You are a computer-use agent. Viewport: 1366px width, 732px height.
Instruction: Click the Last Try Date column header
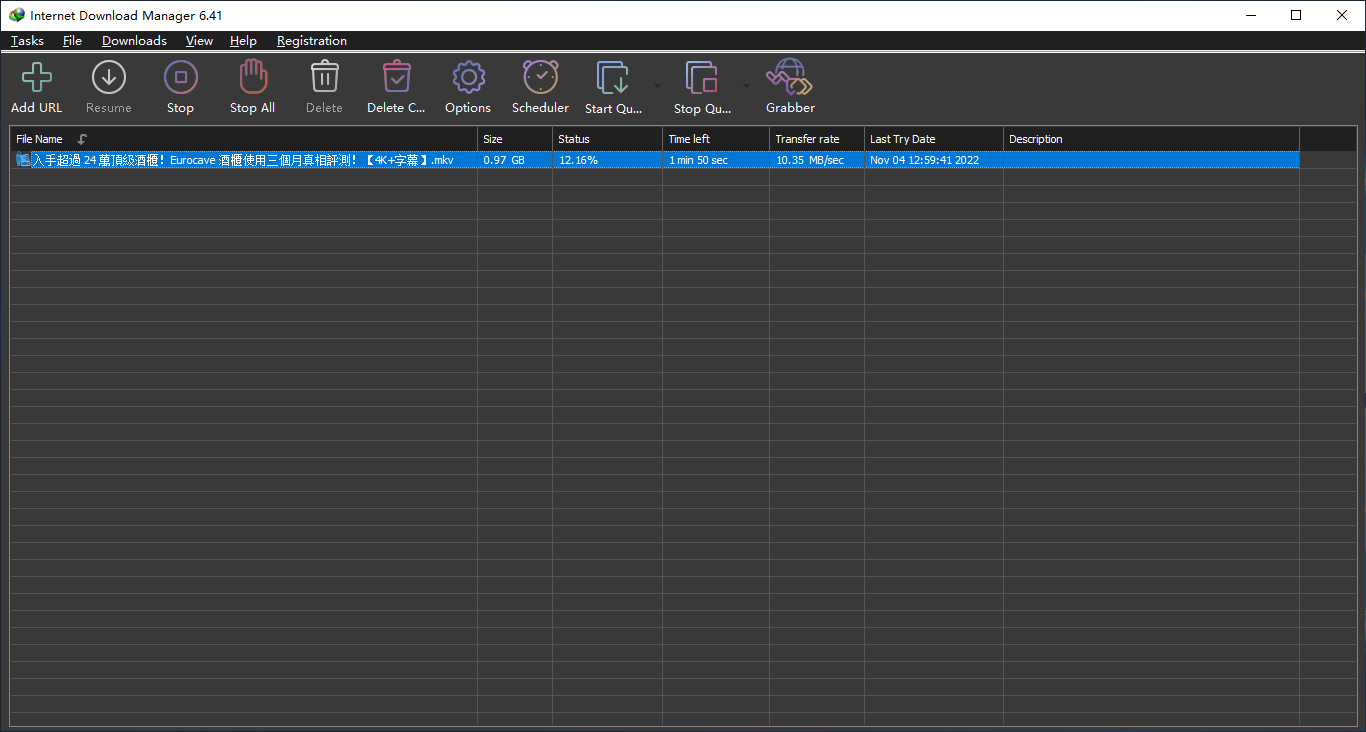(x=902, y=139)
